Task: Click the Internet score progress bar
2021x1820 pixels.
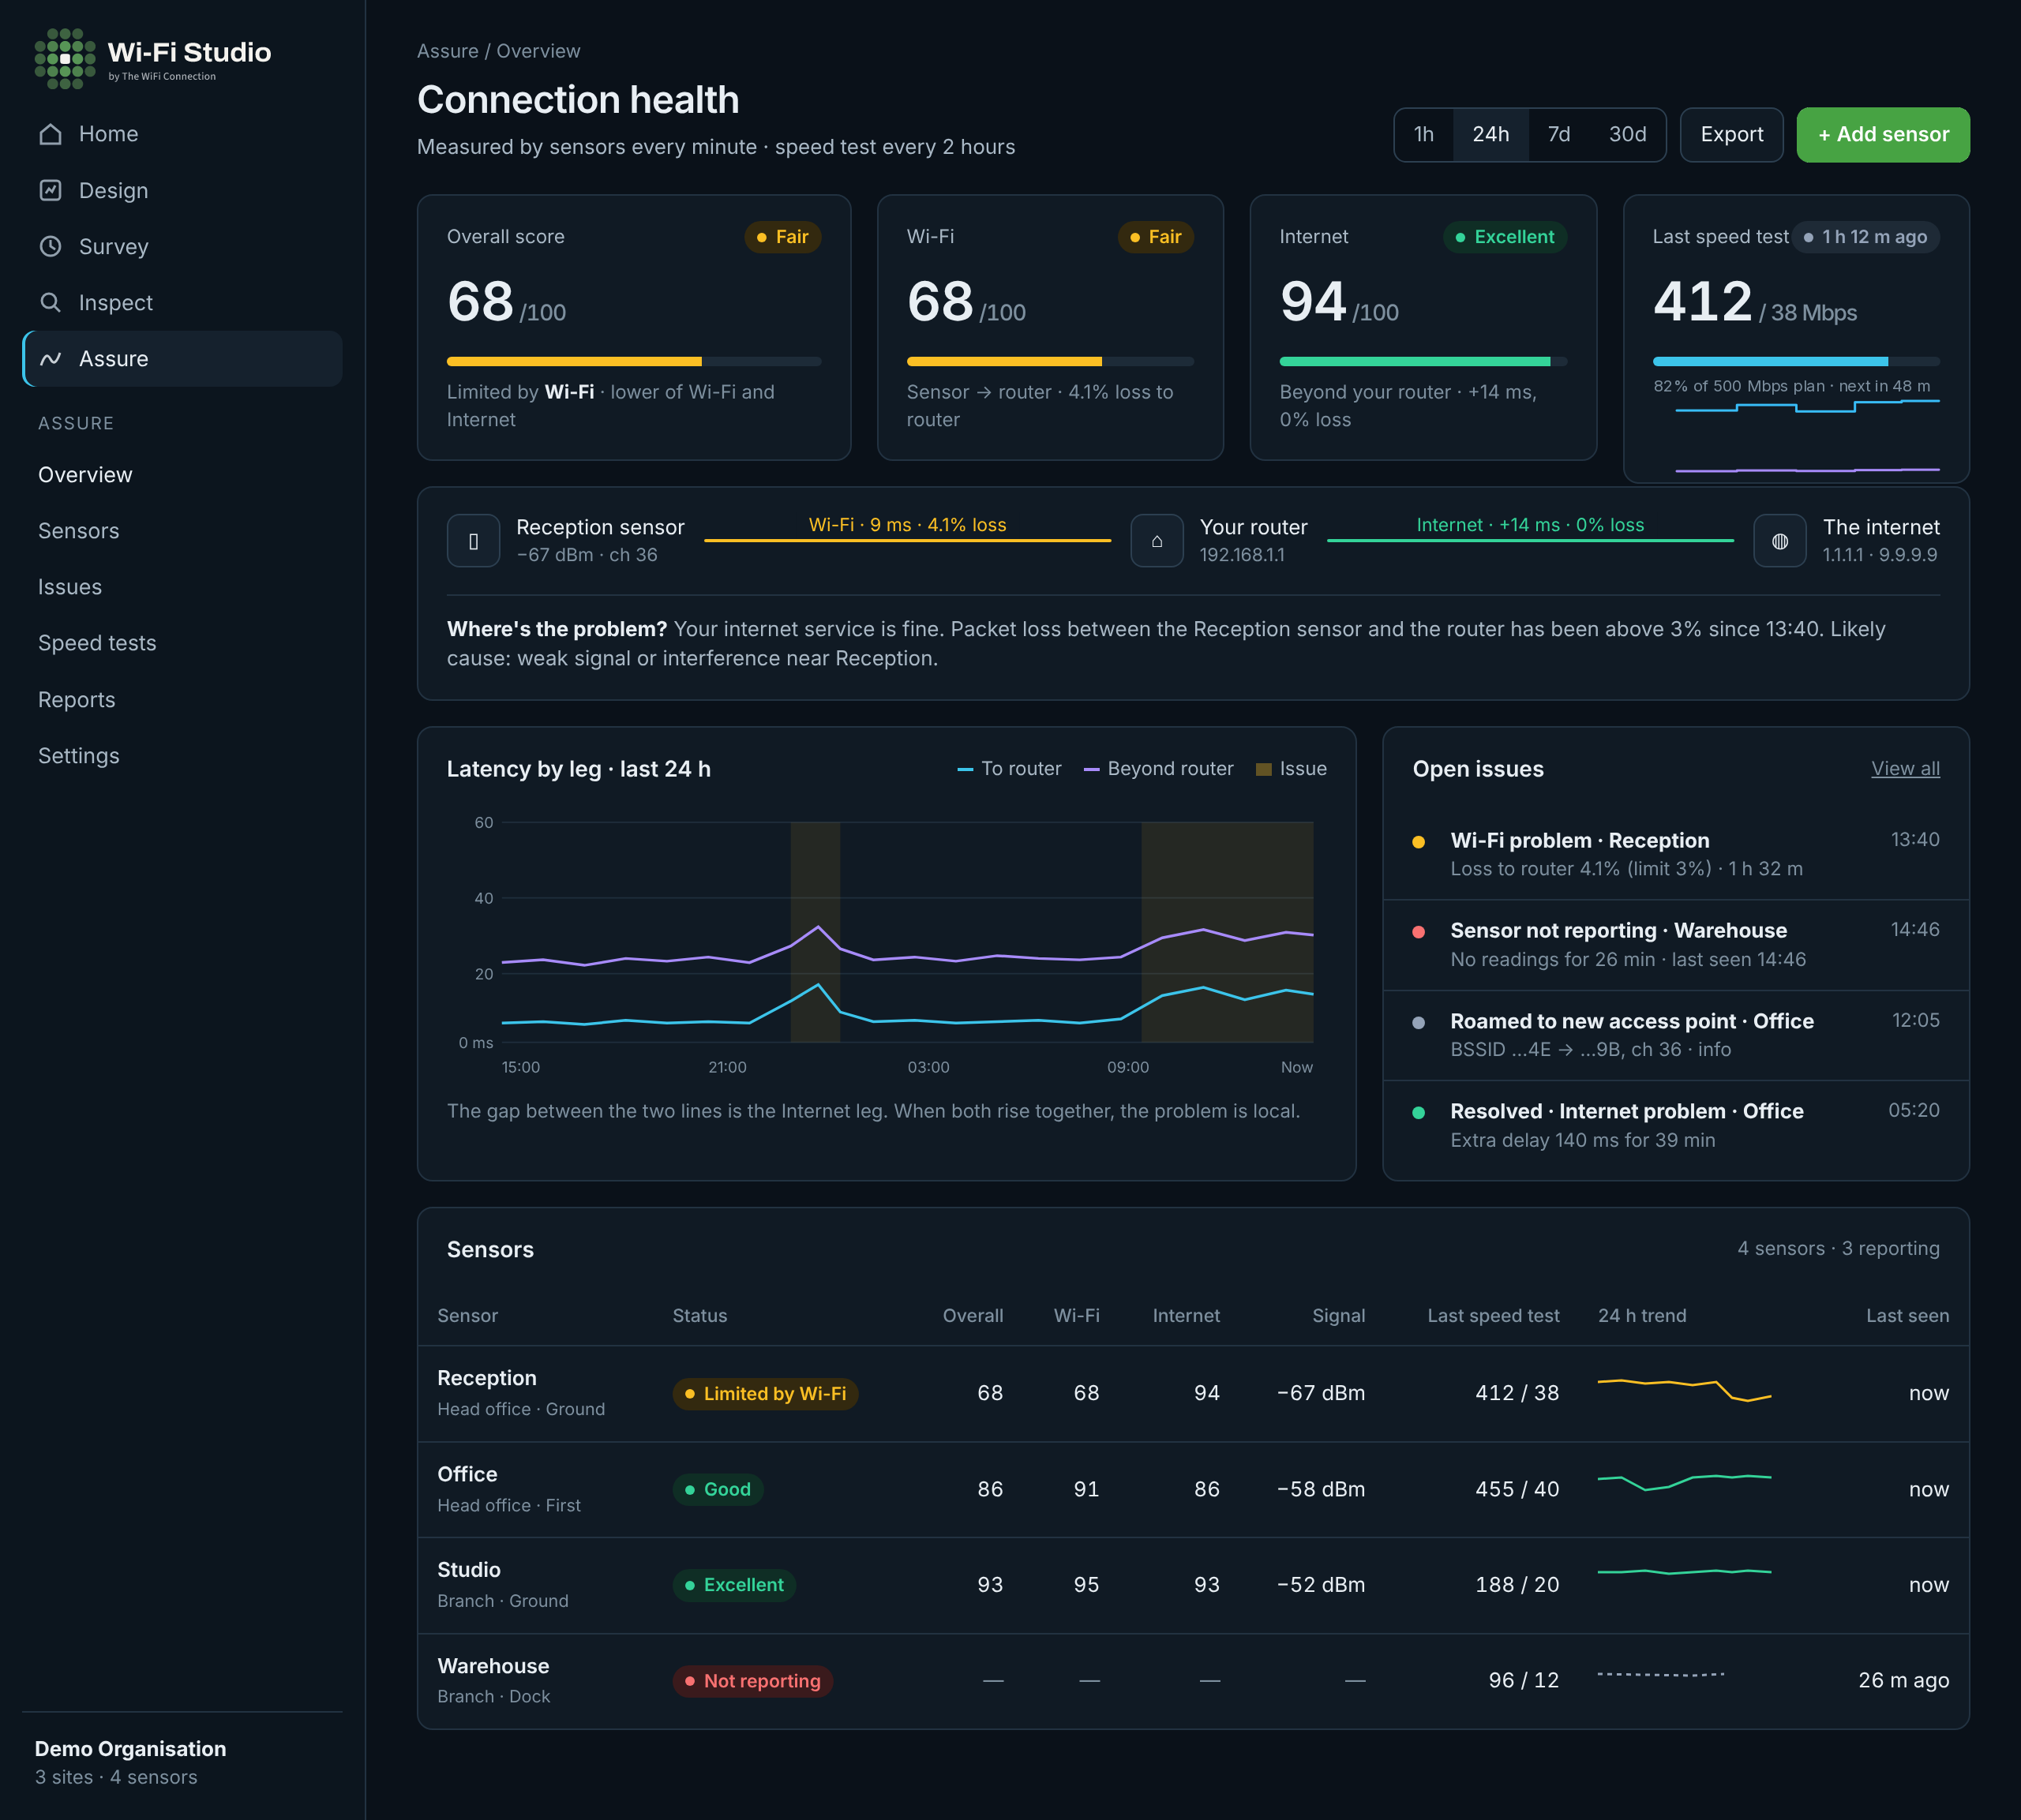Action: 1423,361
